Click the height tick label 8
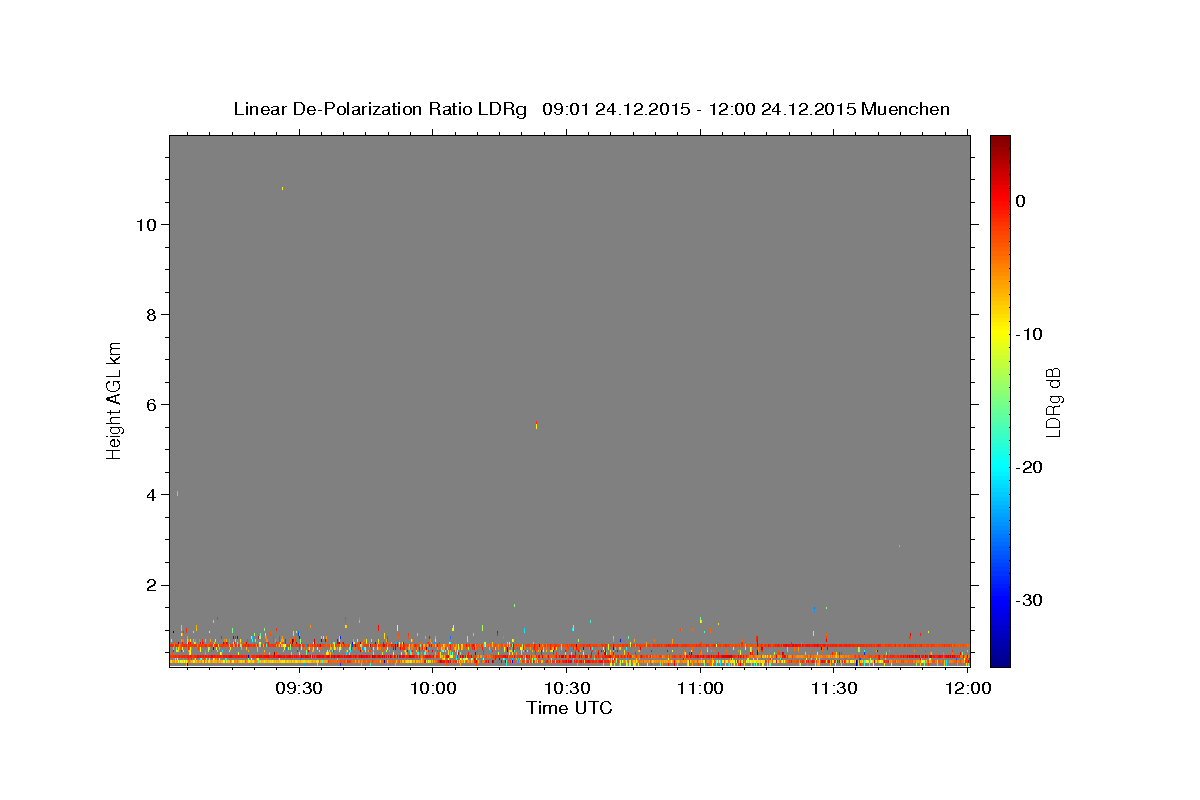Image resolution: width=1200 pixels, height=800 pixels. (x=149, y=315)
